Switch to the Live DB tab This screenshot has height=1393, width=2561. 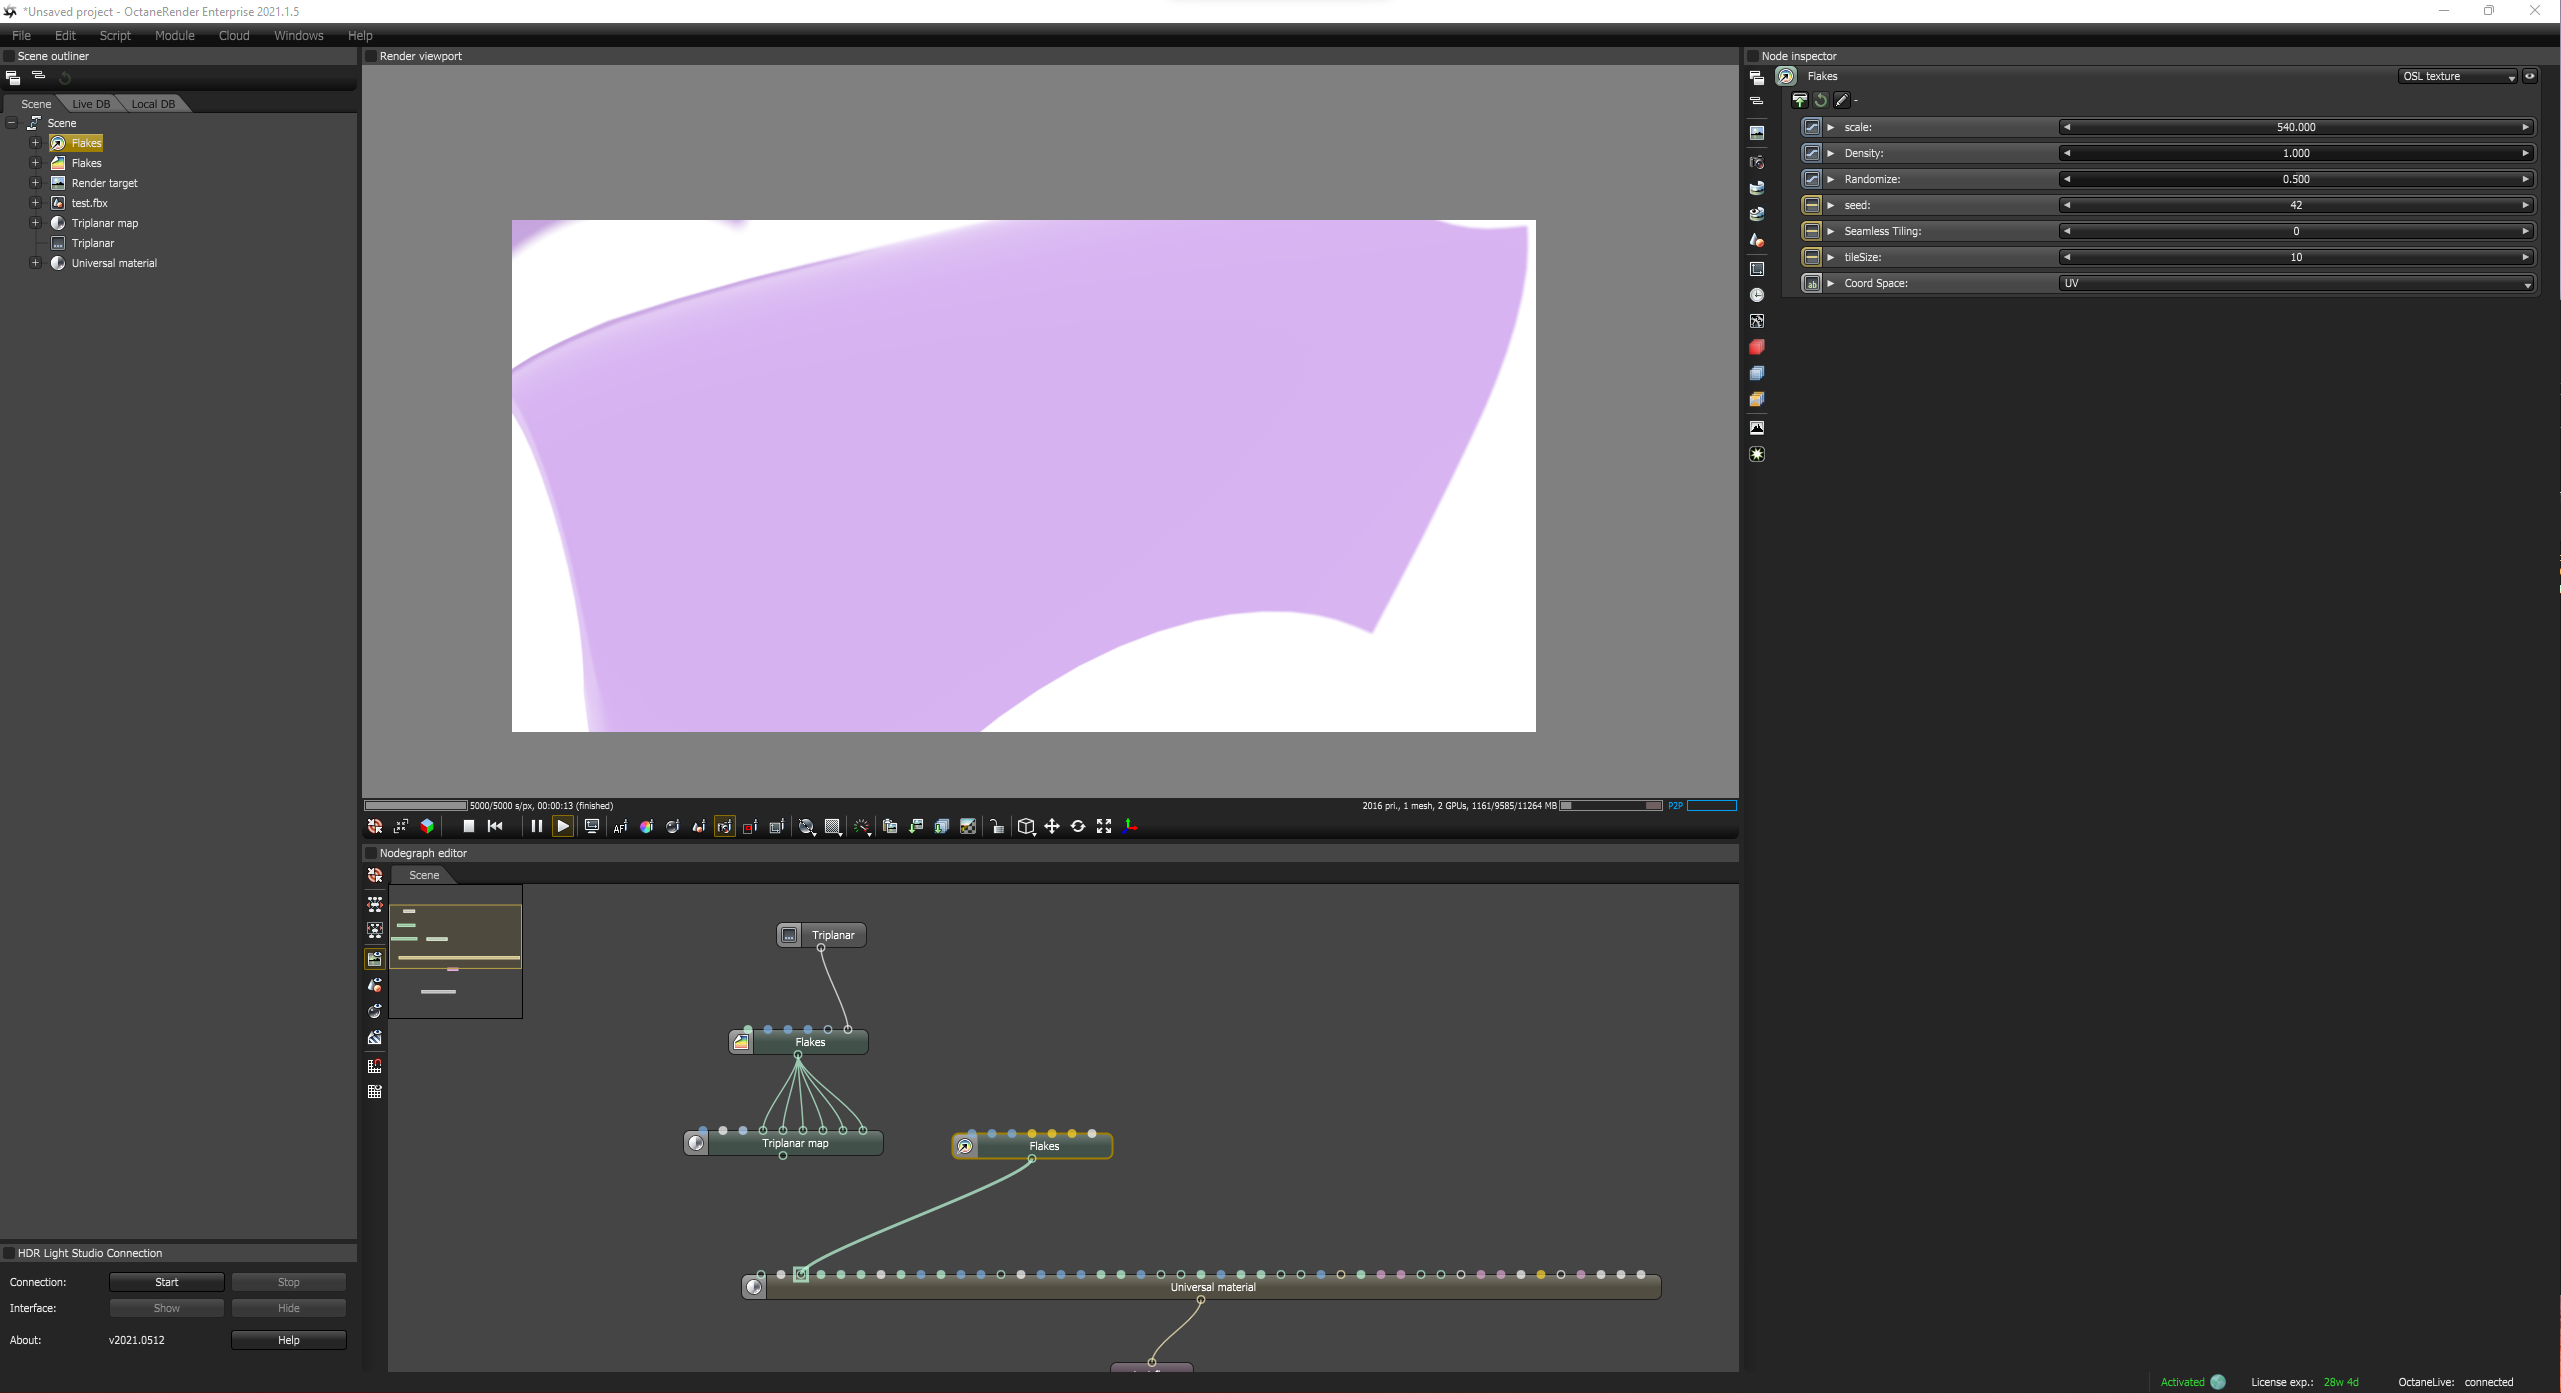91,104
